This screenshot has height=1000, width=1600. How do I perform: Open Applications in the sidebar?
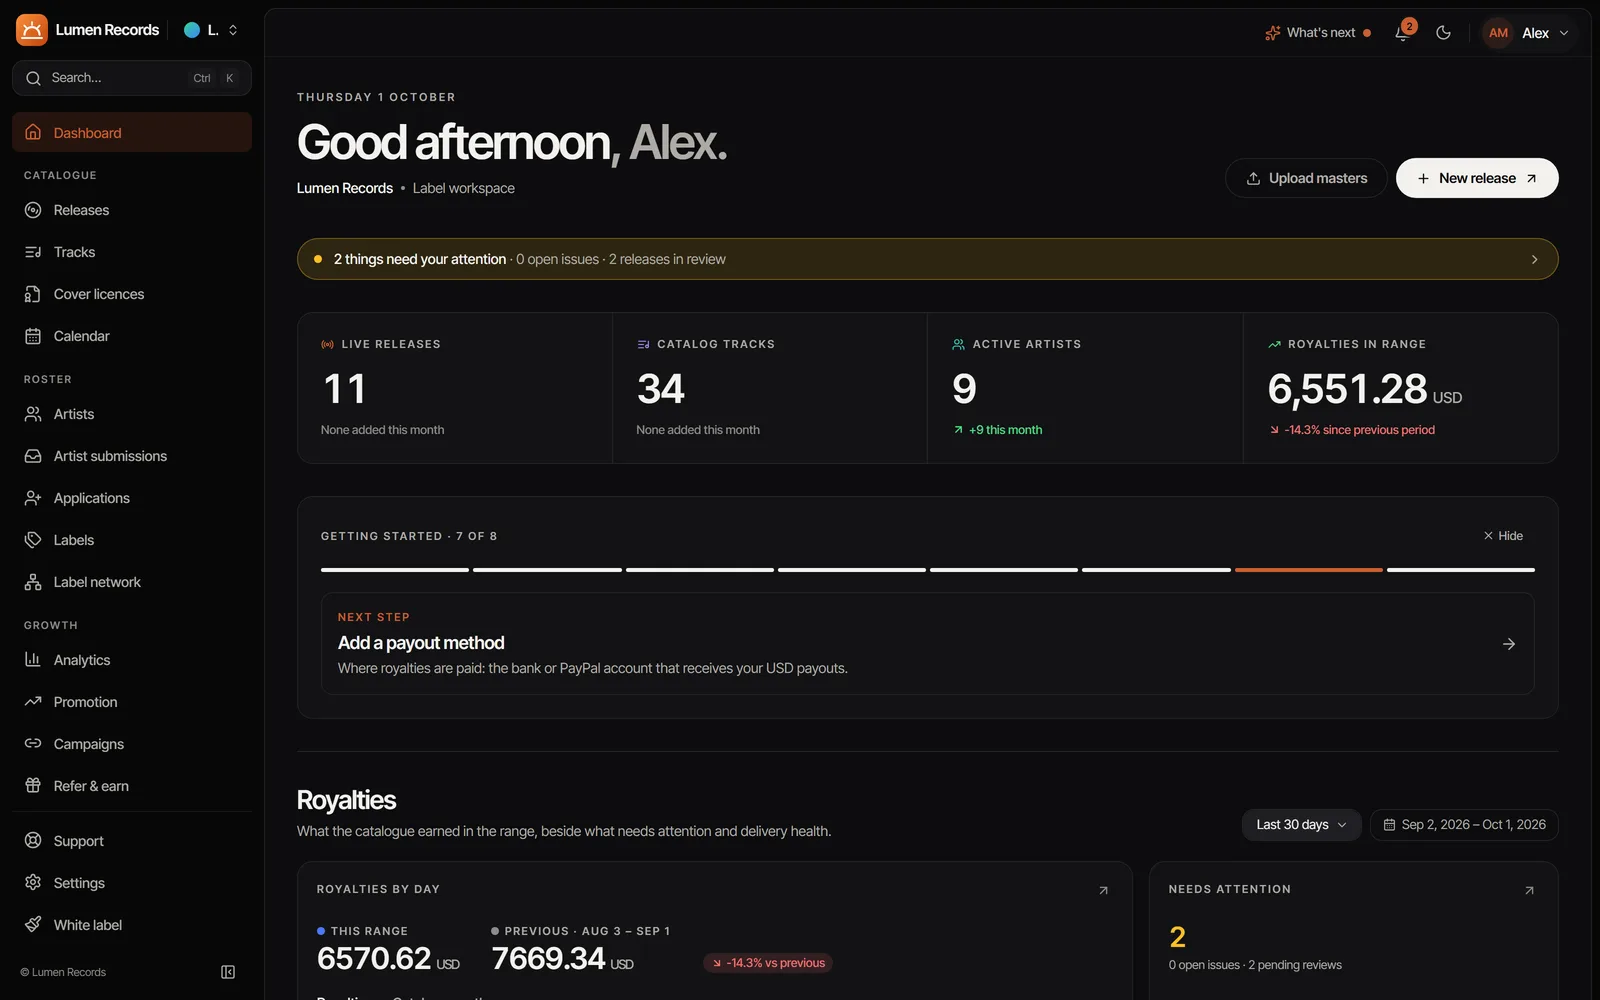[x=132, y=498]
